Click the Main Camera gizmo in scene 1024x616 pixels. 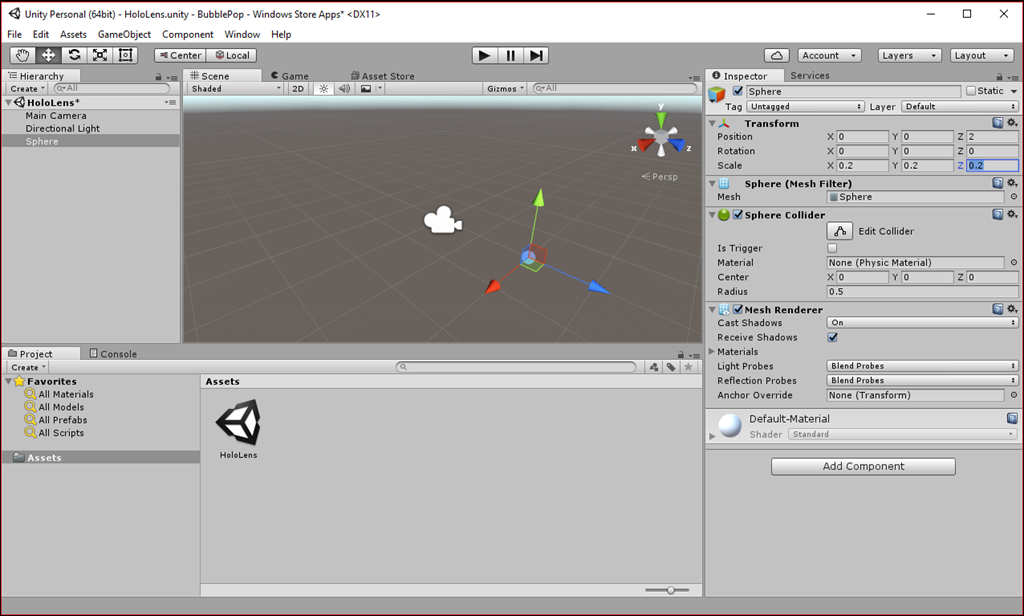[x=443, y=220]
